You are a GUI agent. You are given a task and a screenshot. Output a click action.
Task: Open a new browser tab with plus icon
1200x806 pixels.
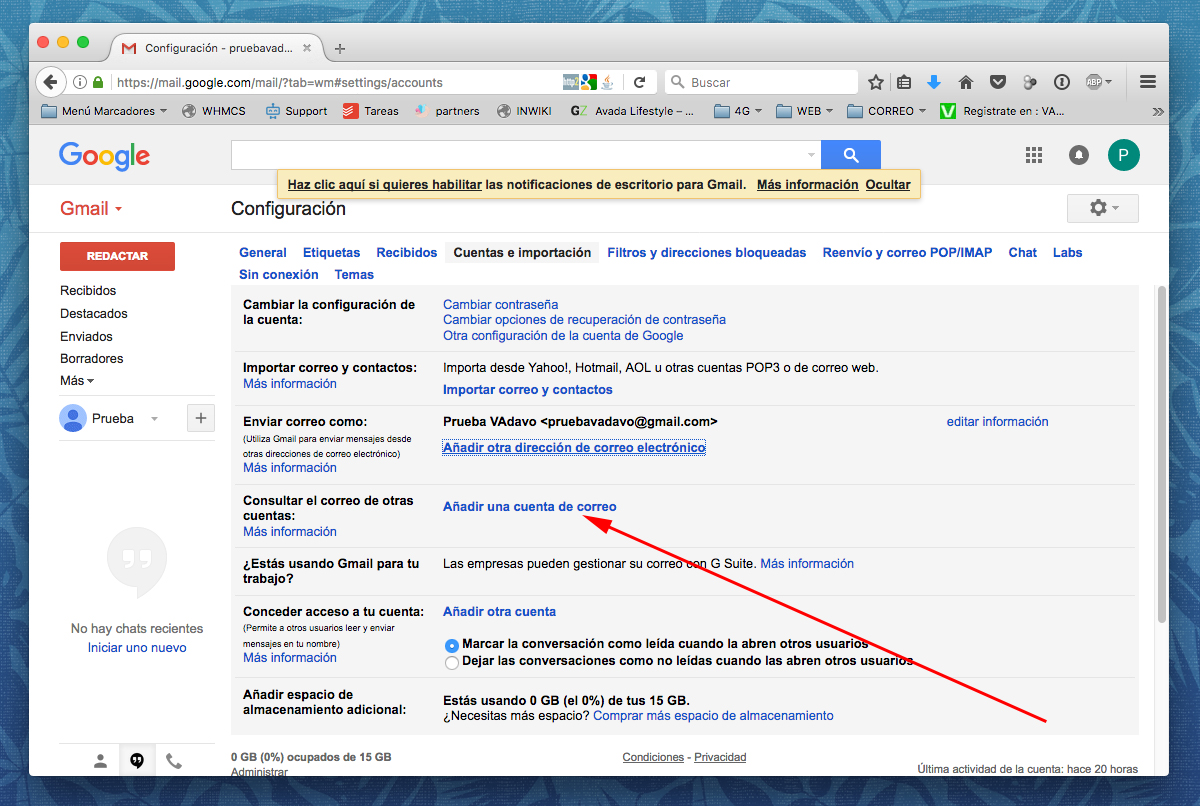[340, 48]
